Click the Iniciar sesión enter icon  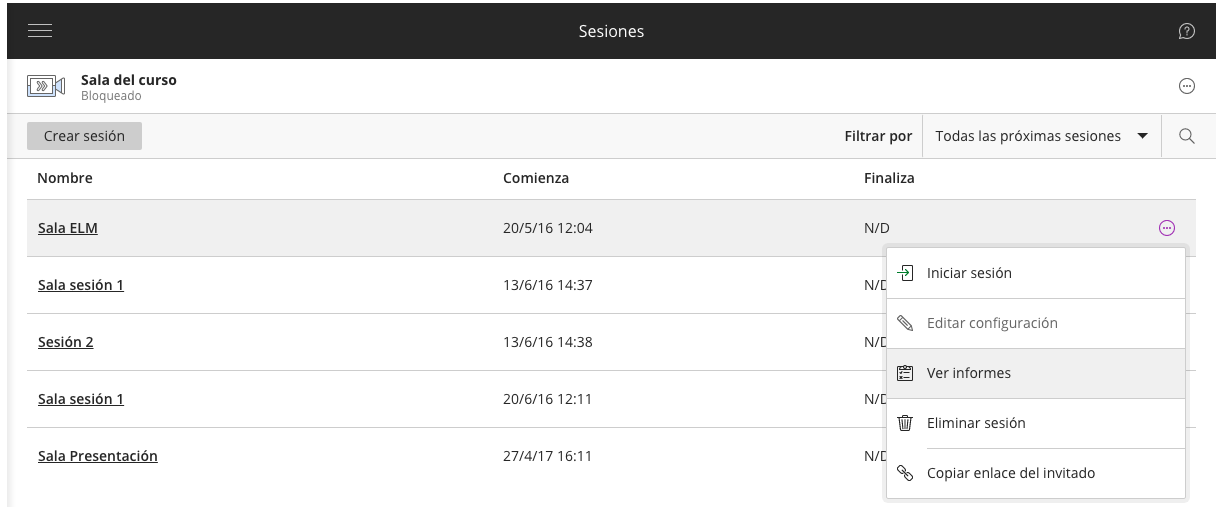[x=905, y=273]
